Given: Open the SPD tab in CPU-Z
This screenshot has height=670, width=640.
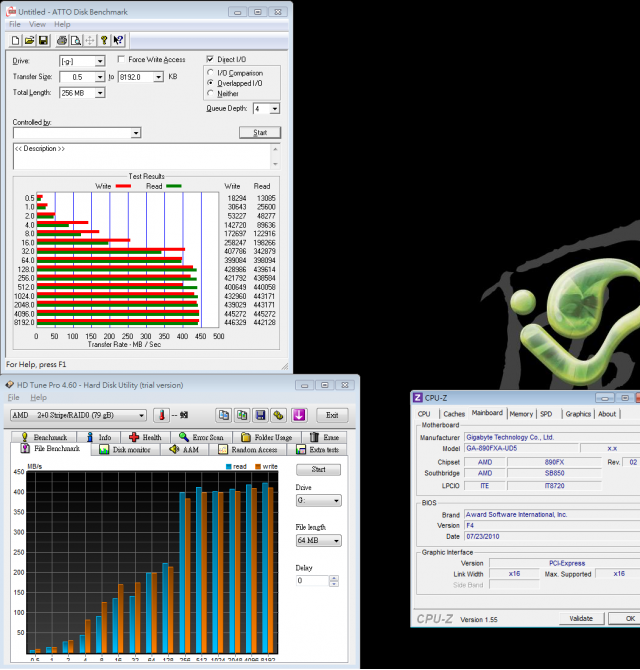Looking at the screenshot, I should 546,414.
